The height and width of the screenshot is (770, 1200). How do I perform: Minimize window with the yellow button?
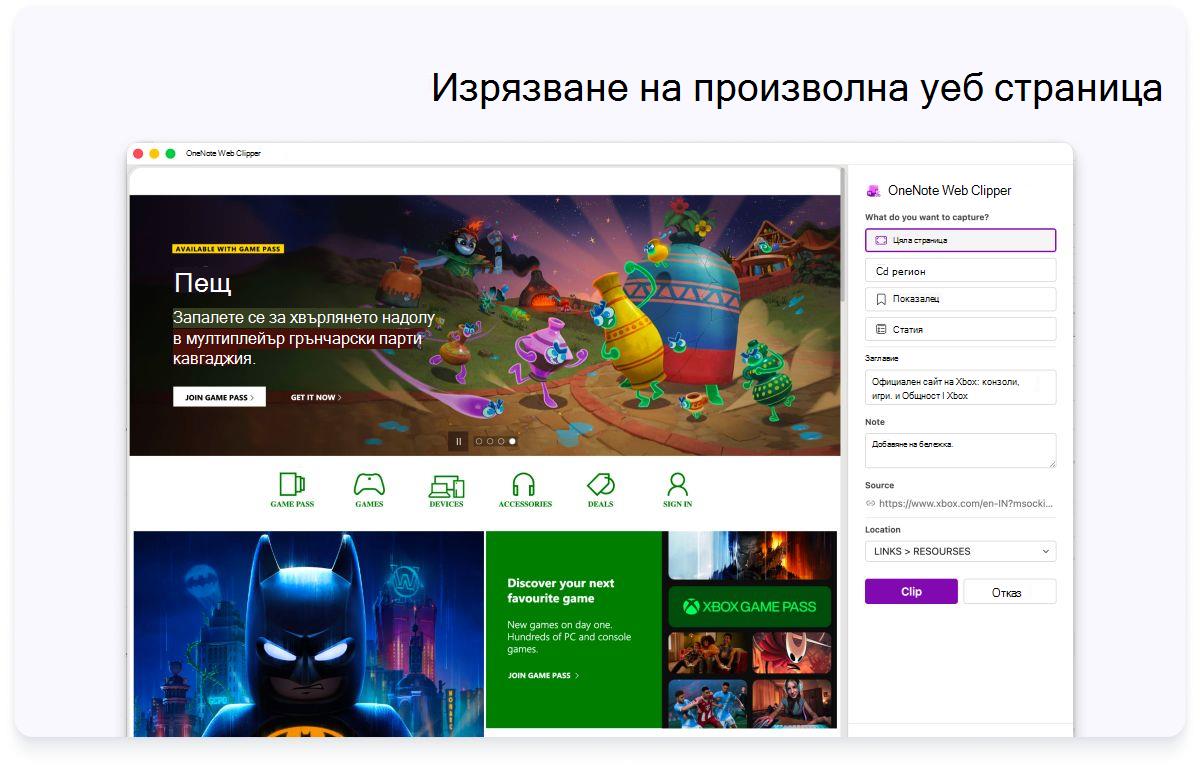click(x=154, y=154)
